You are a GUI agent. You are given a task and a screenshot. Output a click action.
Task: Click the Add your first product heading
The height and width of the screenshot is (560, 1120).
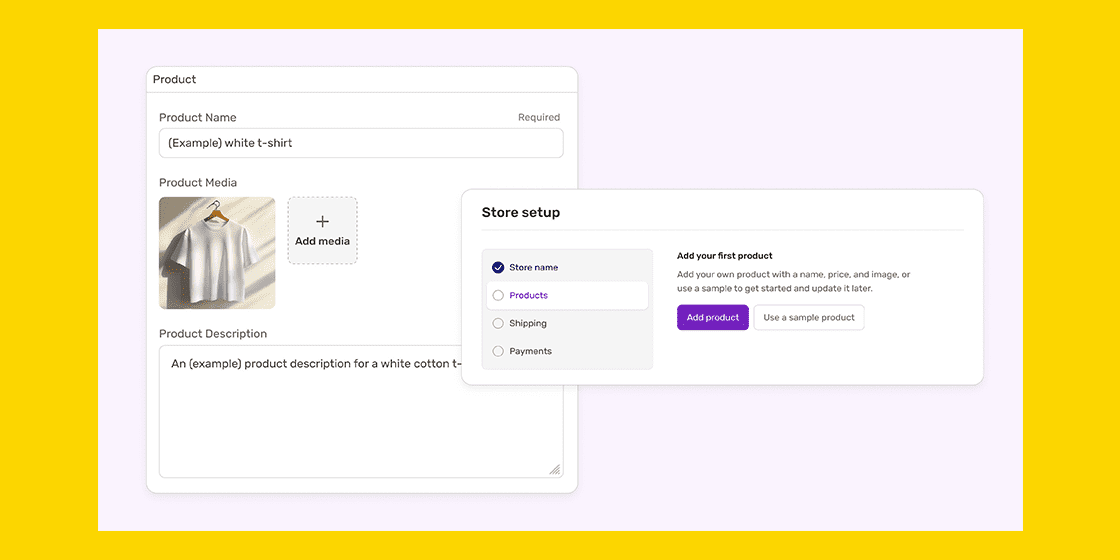(725, 256)
